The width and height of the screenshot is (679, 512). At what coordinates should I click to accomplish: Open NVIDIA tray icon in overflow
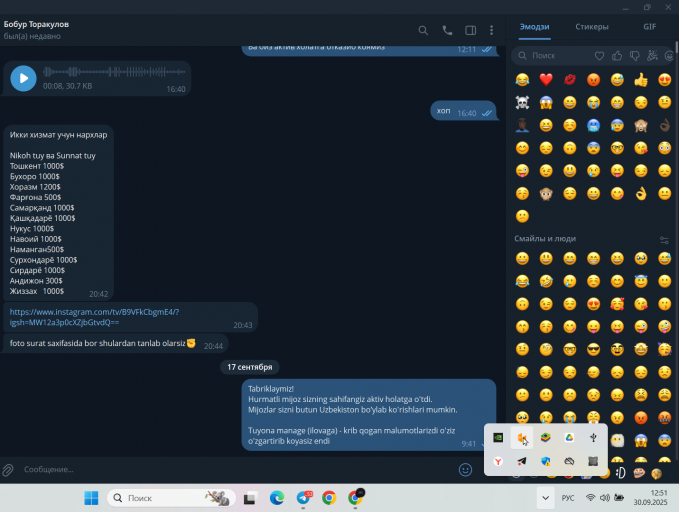click(x=498, y=438)
